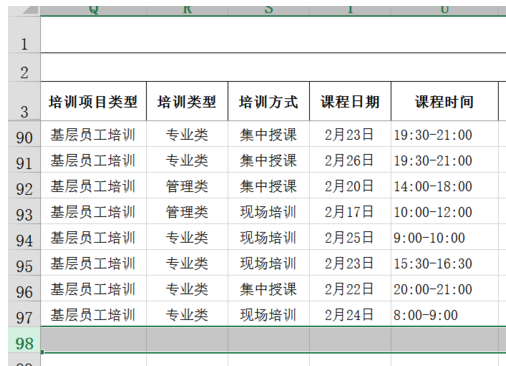This screenshot has height=366, width=506.
Task: Select row header 3
Action: click(x=24, y=101)
